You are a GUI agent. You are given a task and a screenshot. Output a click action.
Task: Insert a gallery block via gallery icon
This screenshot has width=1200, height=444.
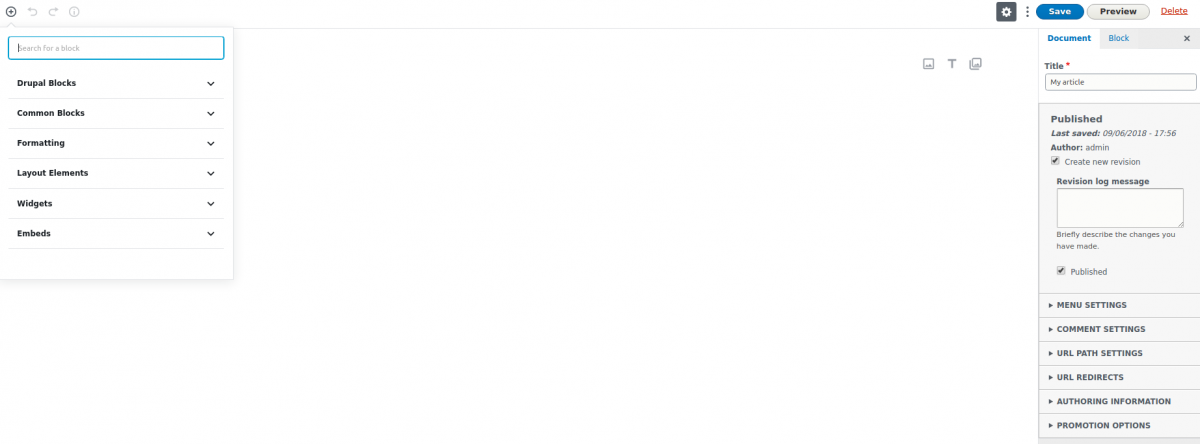976,64
